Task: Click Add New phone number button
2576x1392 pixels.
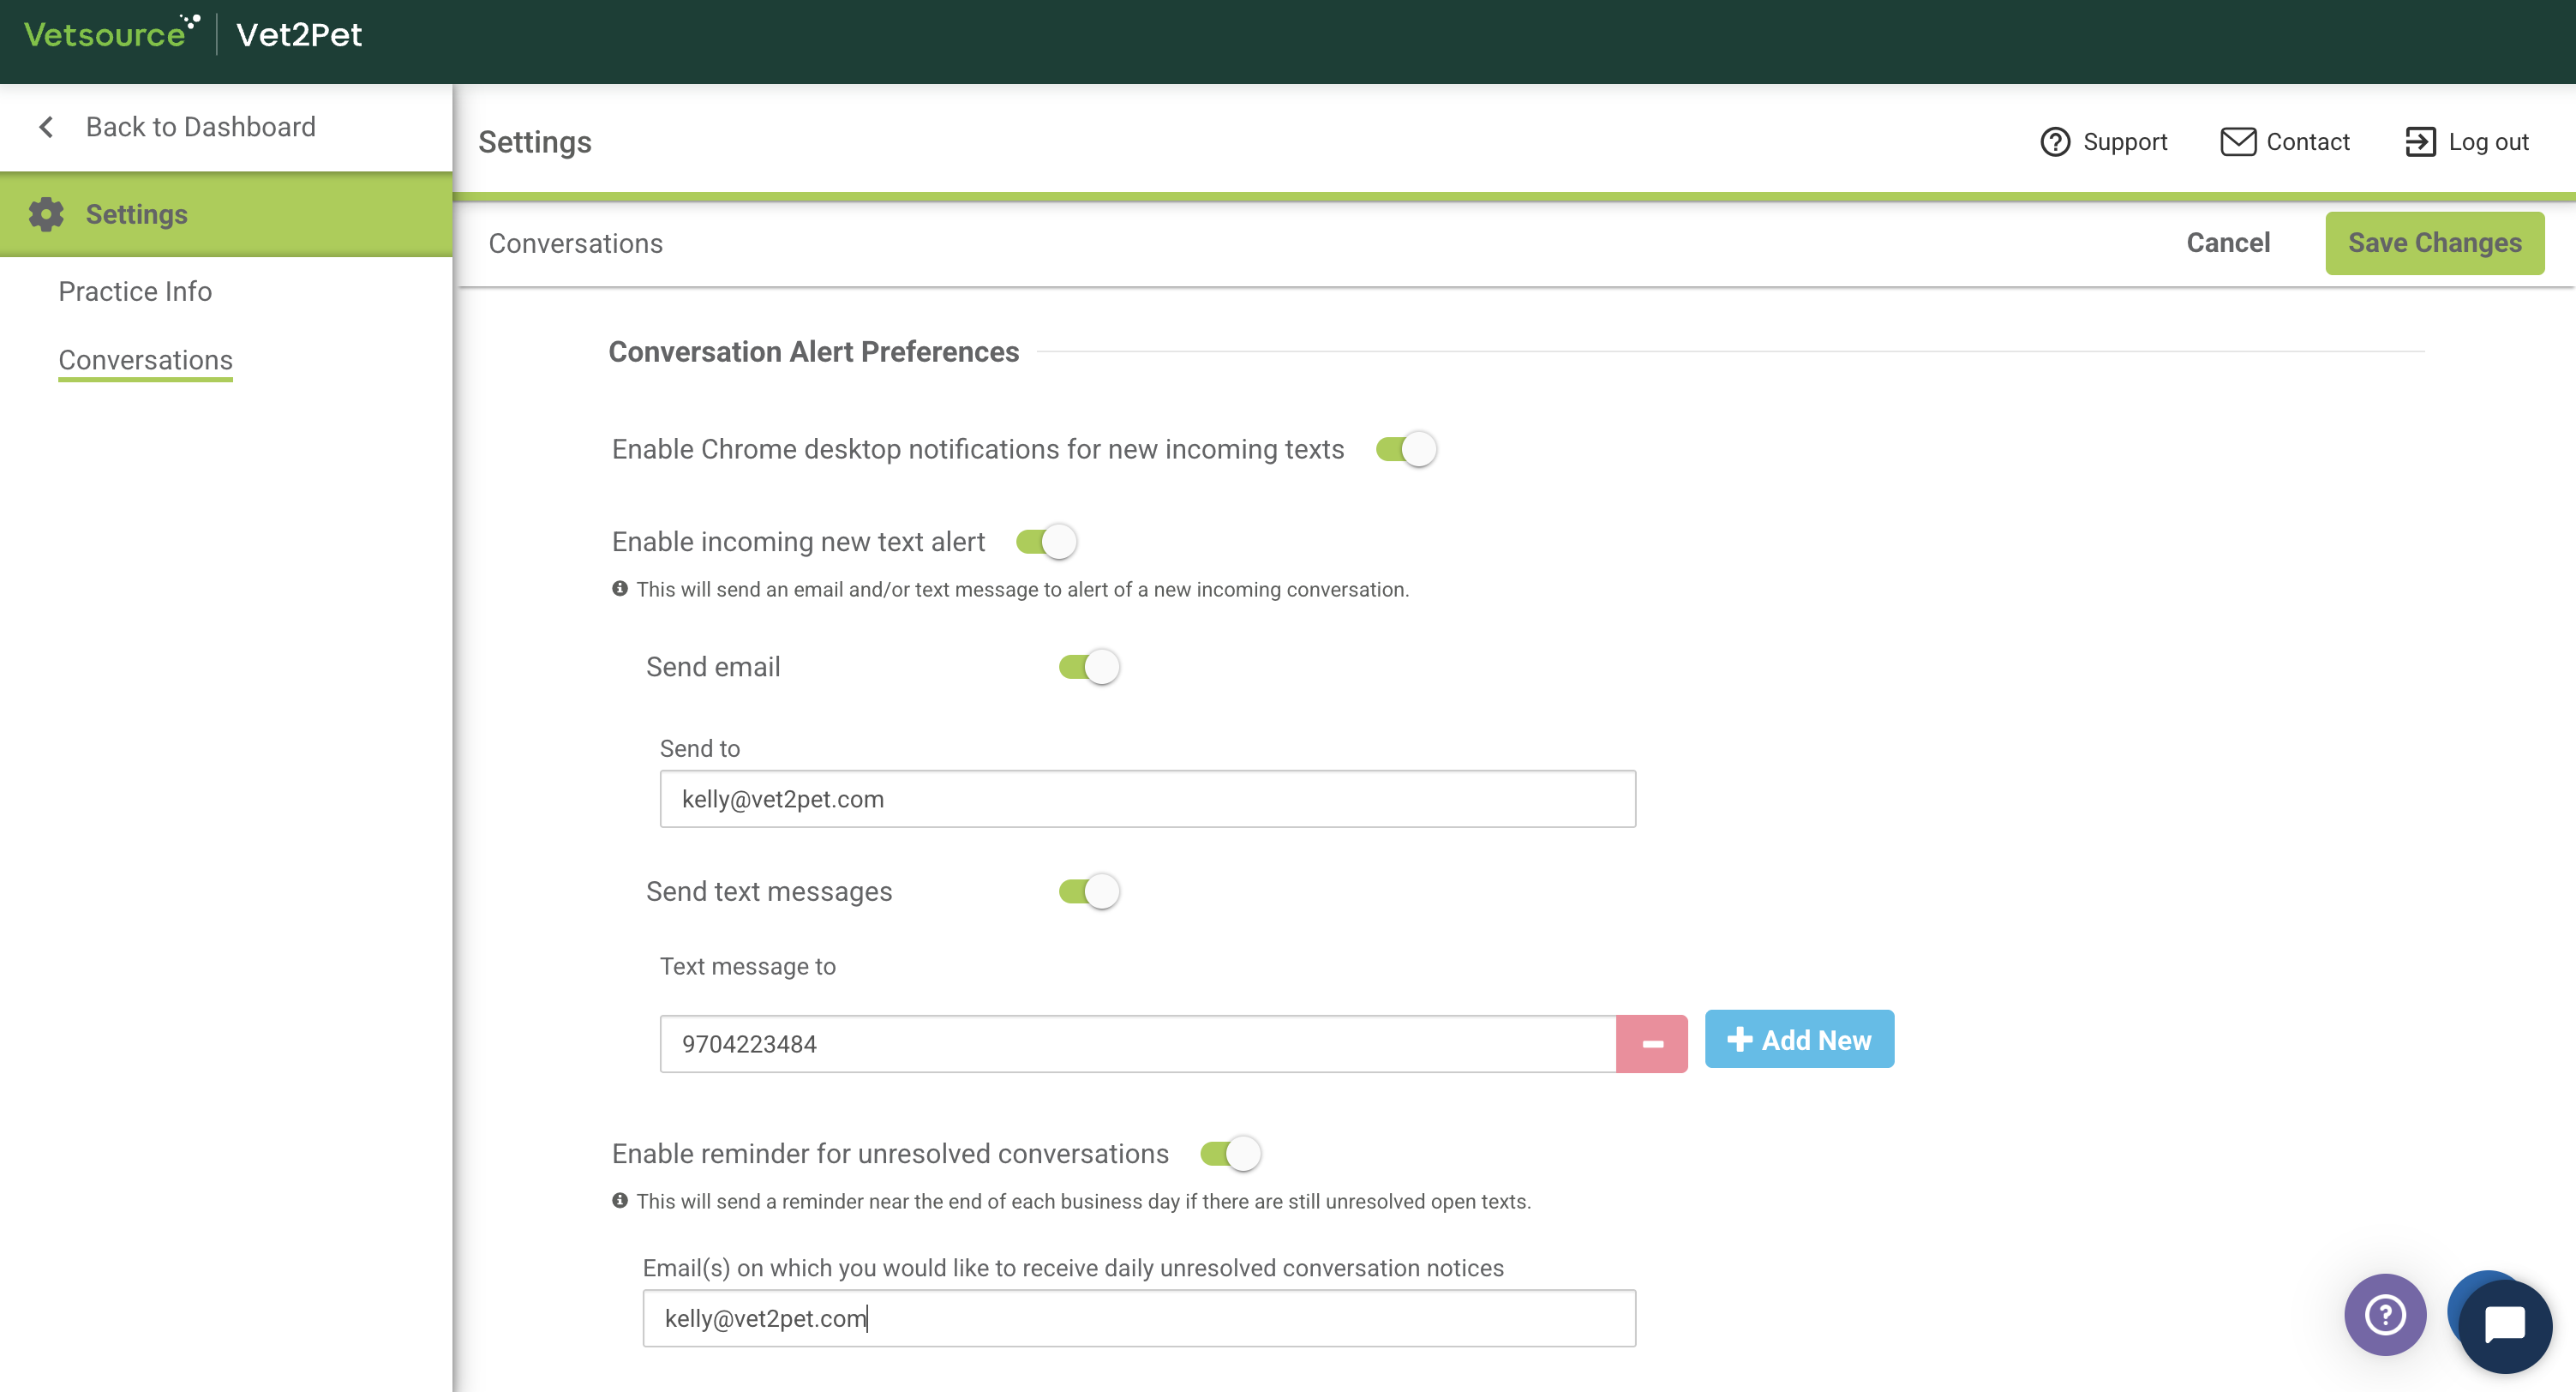Action: coord(1798,1040)
